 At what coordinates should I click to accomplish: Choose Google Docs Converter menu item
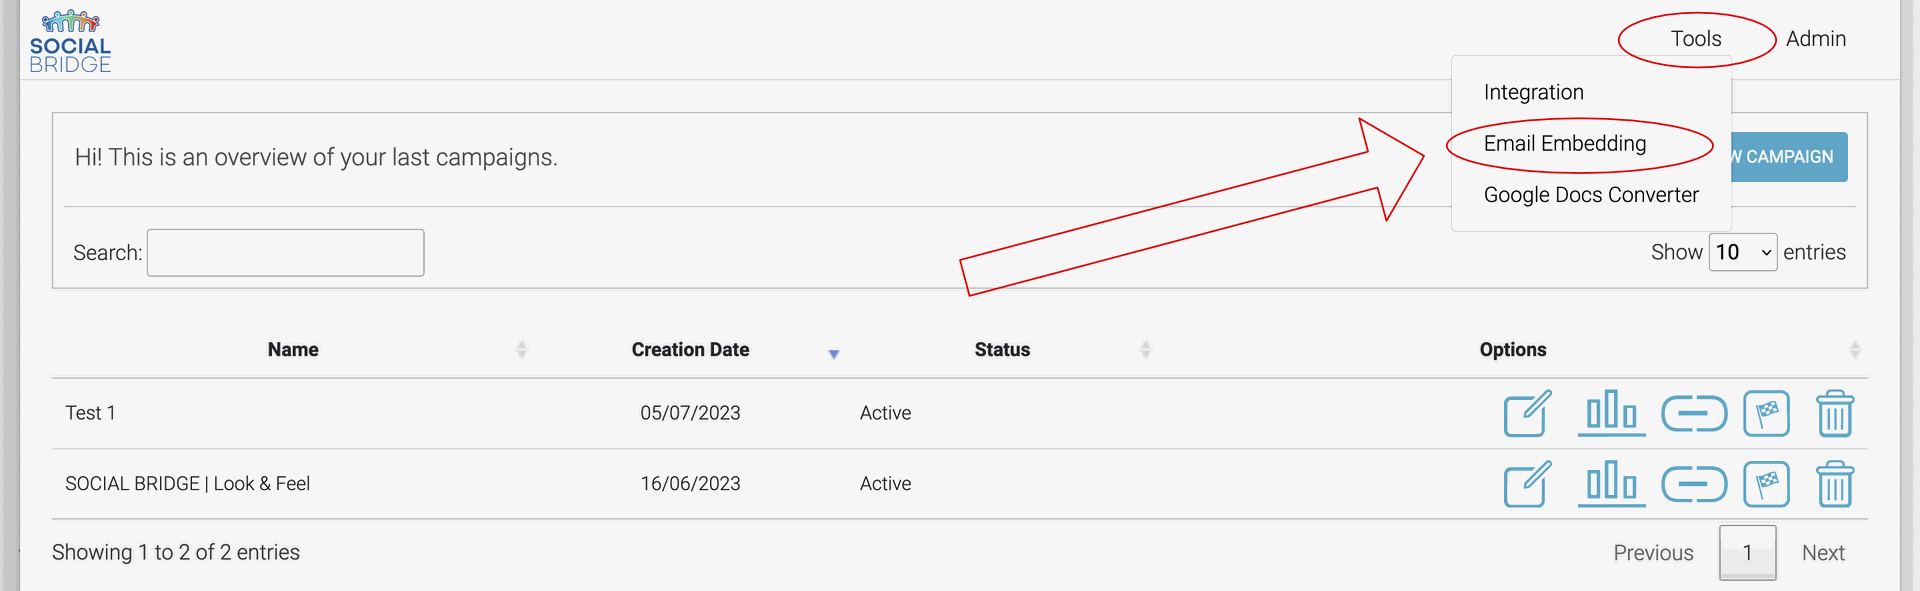pos(1591,195)
